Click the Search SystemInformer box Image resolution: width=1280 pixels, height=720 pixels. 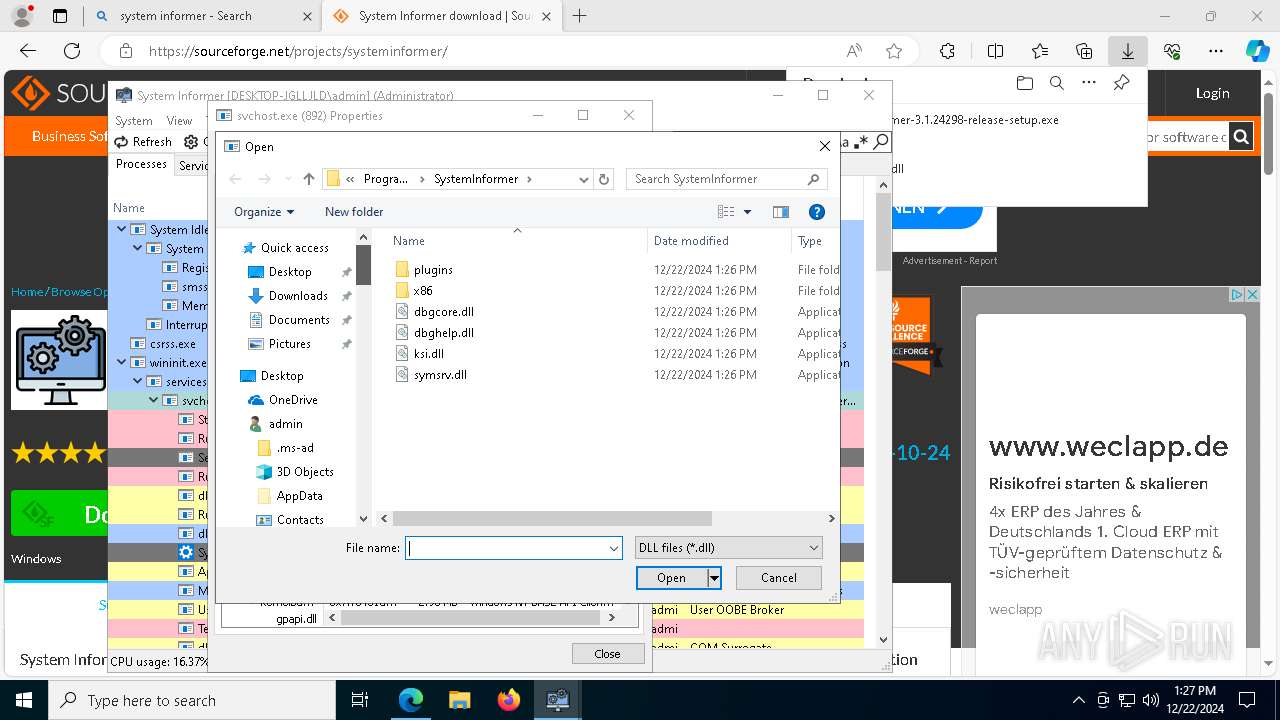pyautogui.click(x=728, y=179)
